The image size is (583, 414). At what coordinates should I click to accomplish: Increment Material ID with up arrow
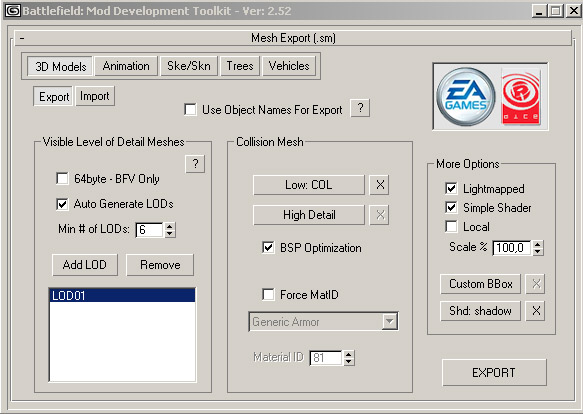[348, 354]
